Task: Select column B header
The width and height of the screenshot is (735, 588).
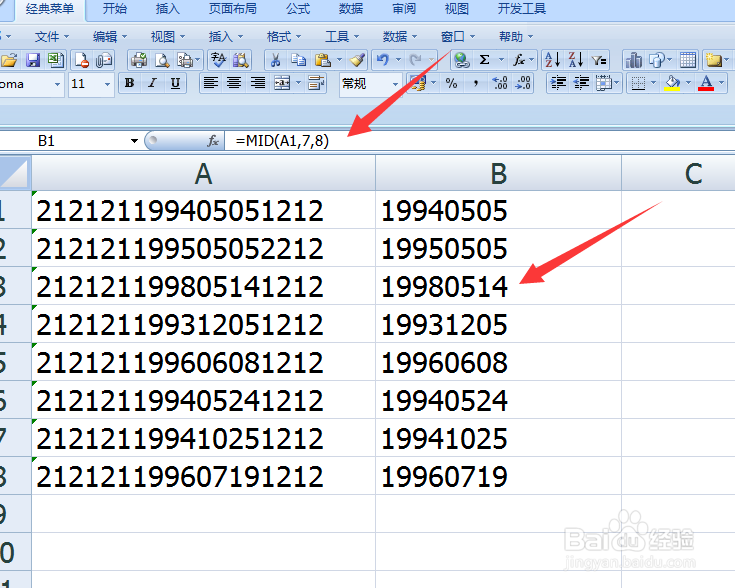Action: tap(498, 173)
